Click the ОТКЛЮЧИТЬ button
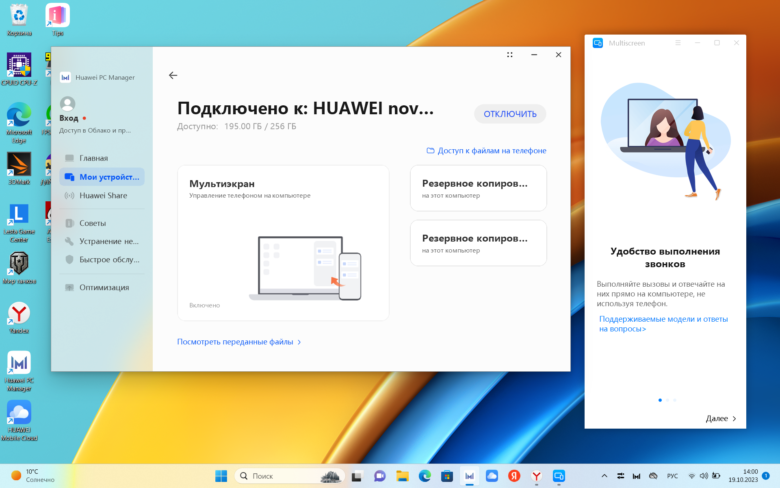The image size is (780, 488). [x=510, y=114]
